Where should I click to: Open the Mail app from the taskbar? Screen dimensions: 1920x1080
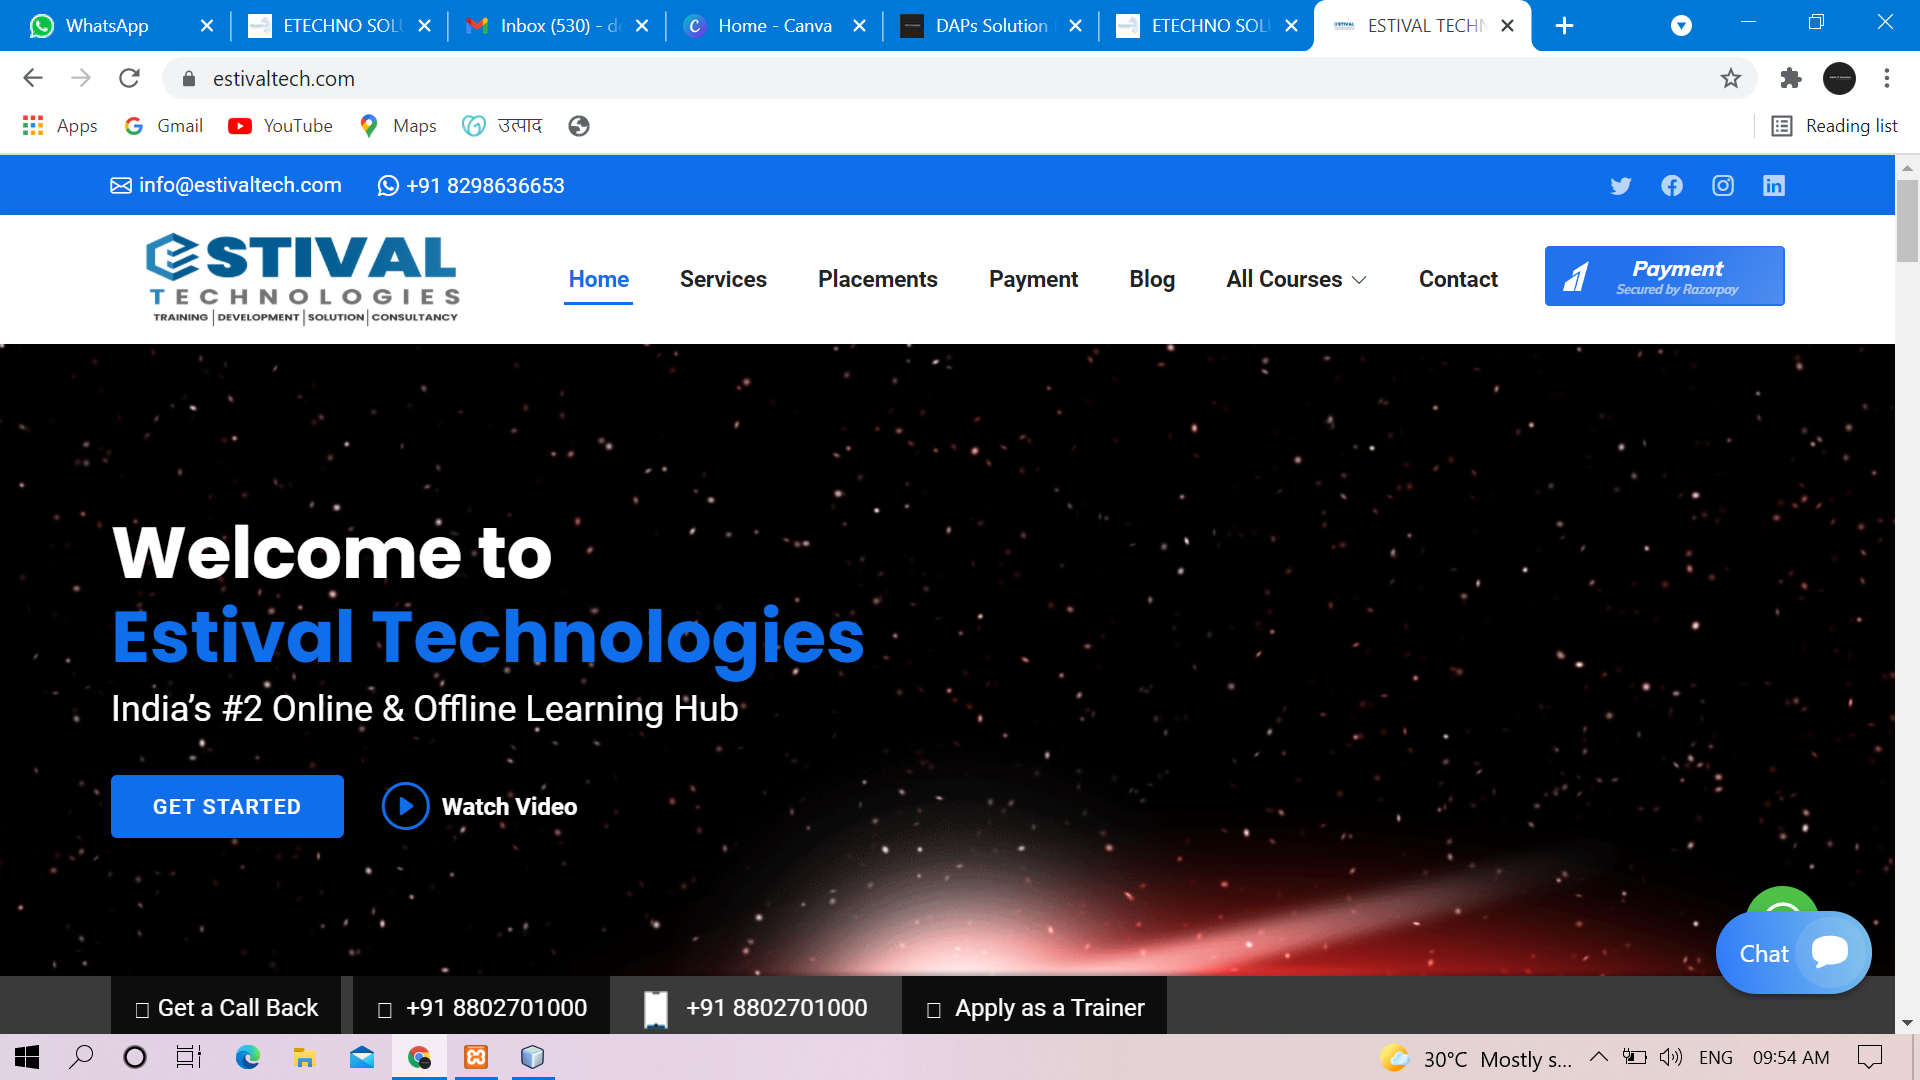[362, 1057]
